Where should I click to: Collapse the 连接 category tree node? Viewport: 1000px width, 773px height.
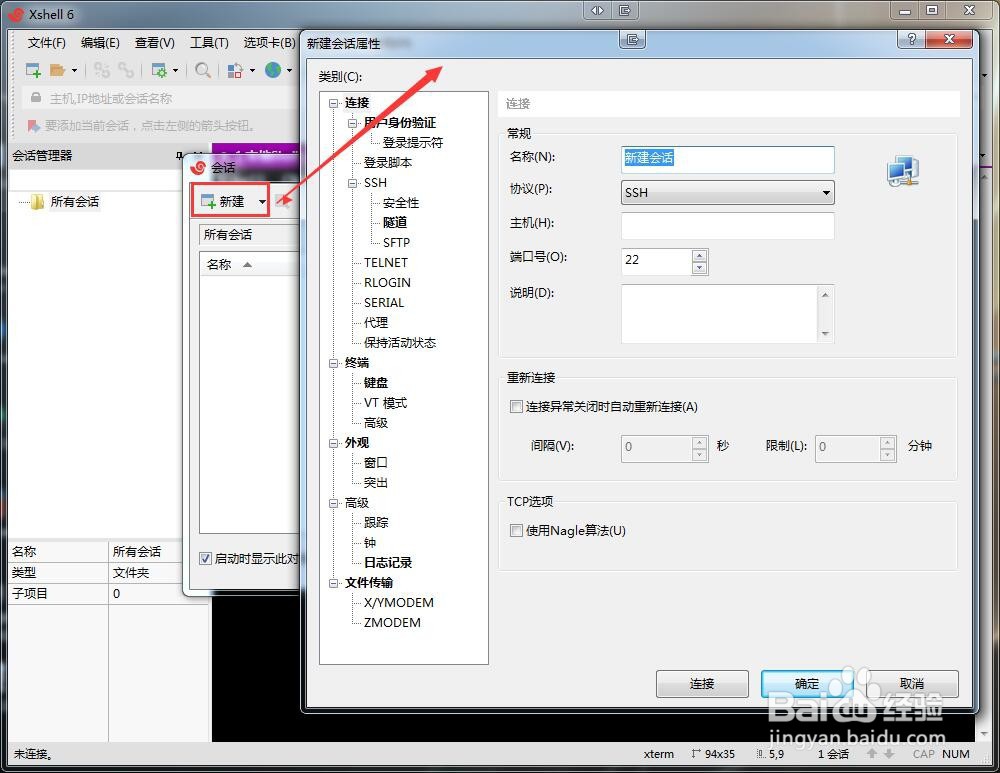pyautogui.click(x=334, y=103)
